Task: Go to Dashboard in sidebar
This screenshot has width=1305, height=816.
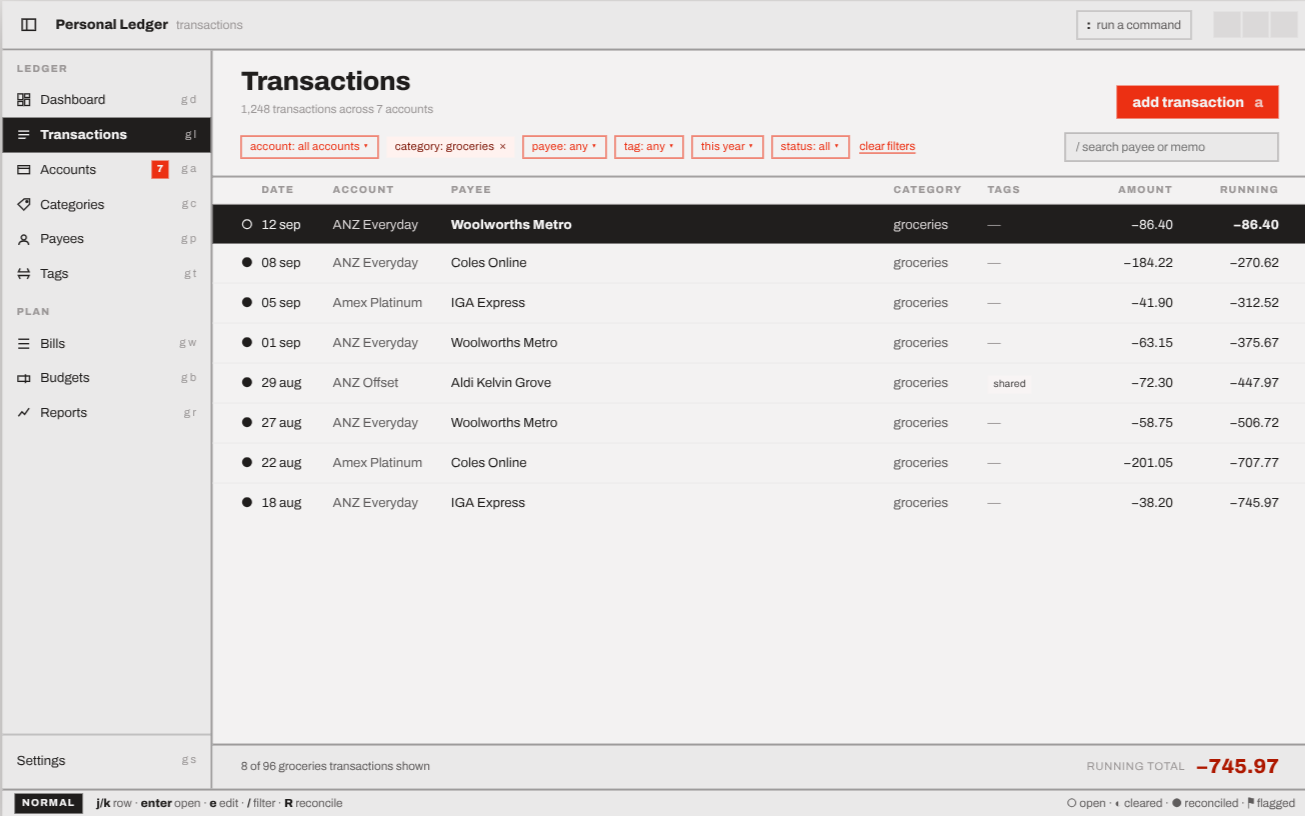Action: [106, 99]
